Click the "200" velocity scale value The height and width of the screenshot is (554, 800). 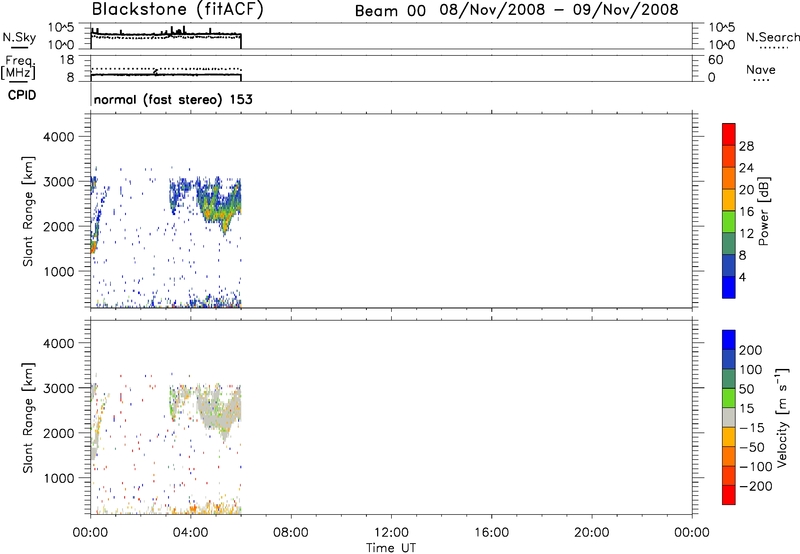751,350
